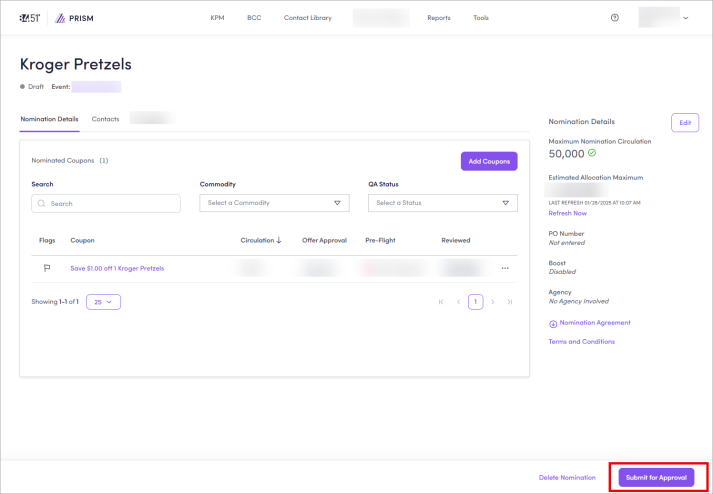The height and width of the screenshot is (494, 713).
Task: Go to the last page arrow icon
Action: pyautogui.click(x=509, y=301)
